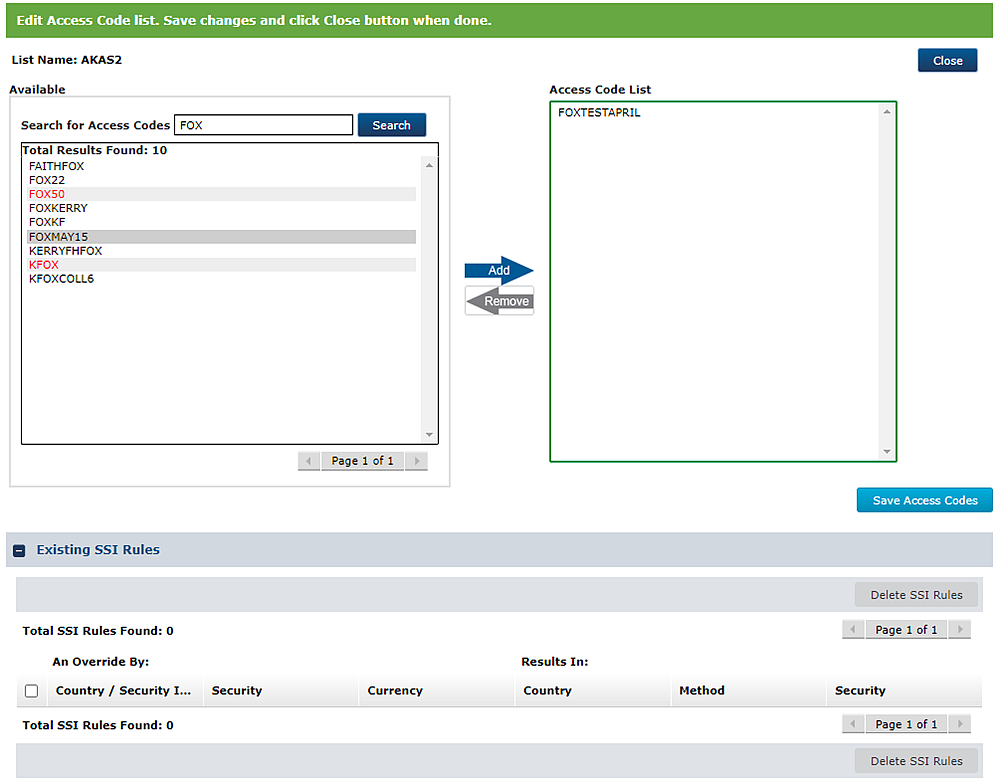Go to previous page of Available results
Screen dimensions: 1000x784
coord(309,461)
